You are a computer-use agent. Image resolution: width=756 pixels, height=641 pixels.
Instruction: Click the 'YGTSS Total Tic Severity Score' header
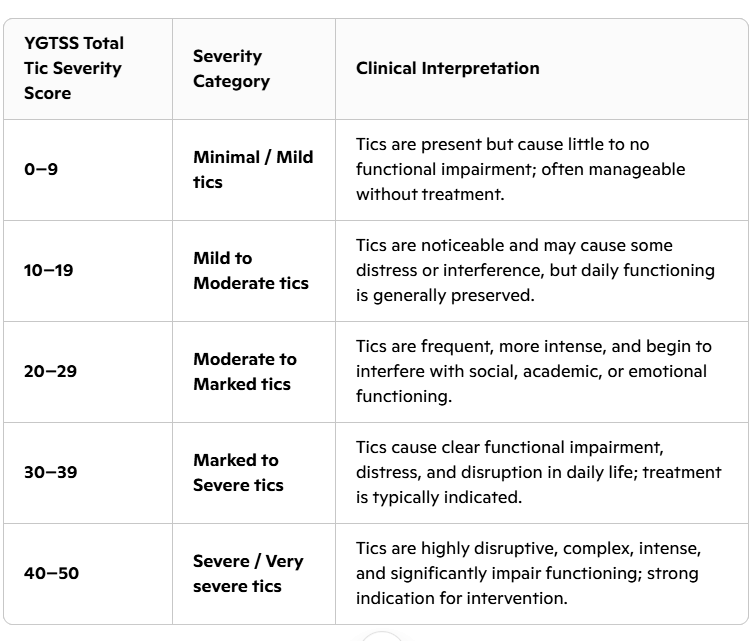(x=74, y=69)
